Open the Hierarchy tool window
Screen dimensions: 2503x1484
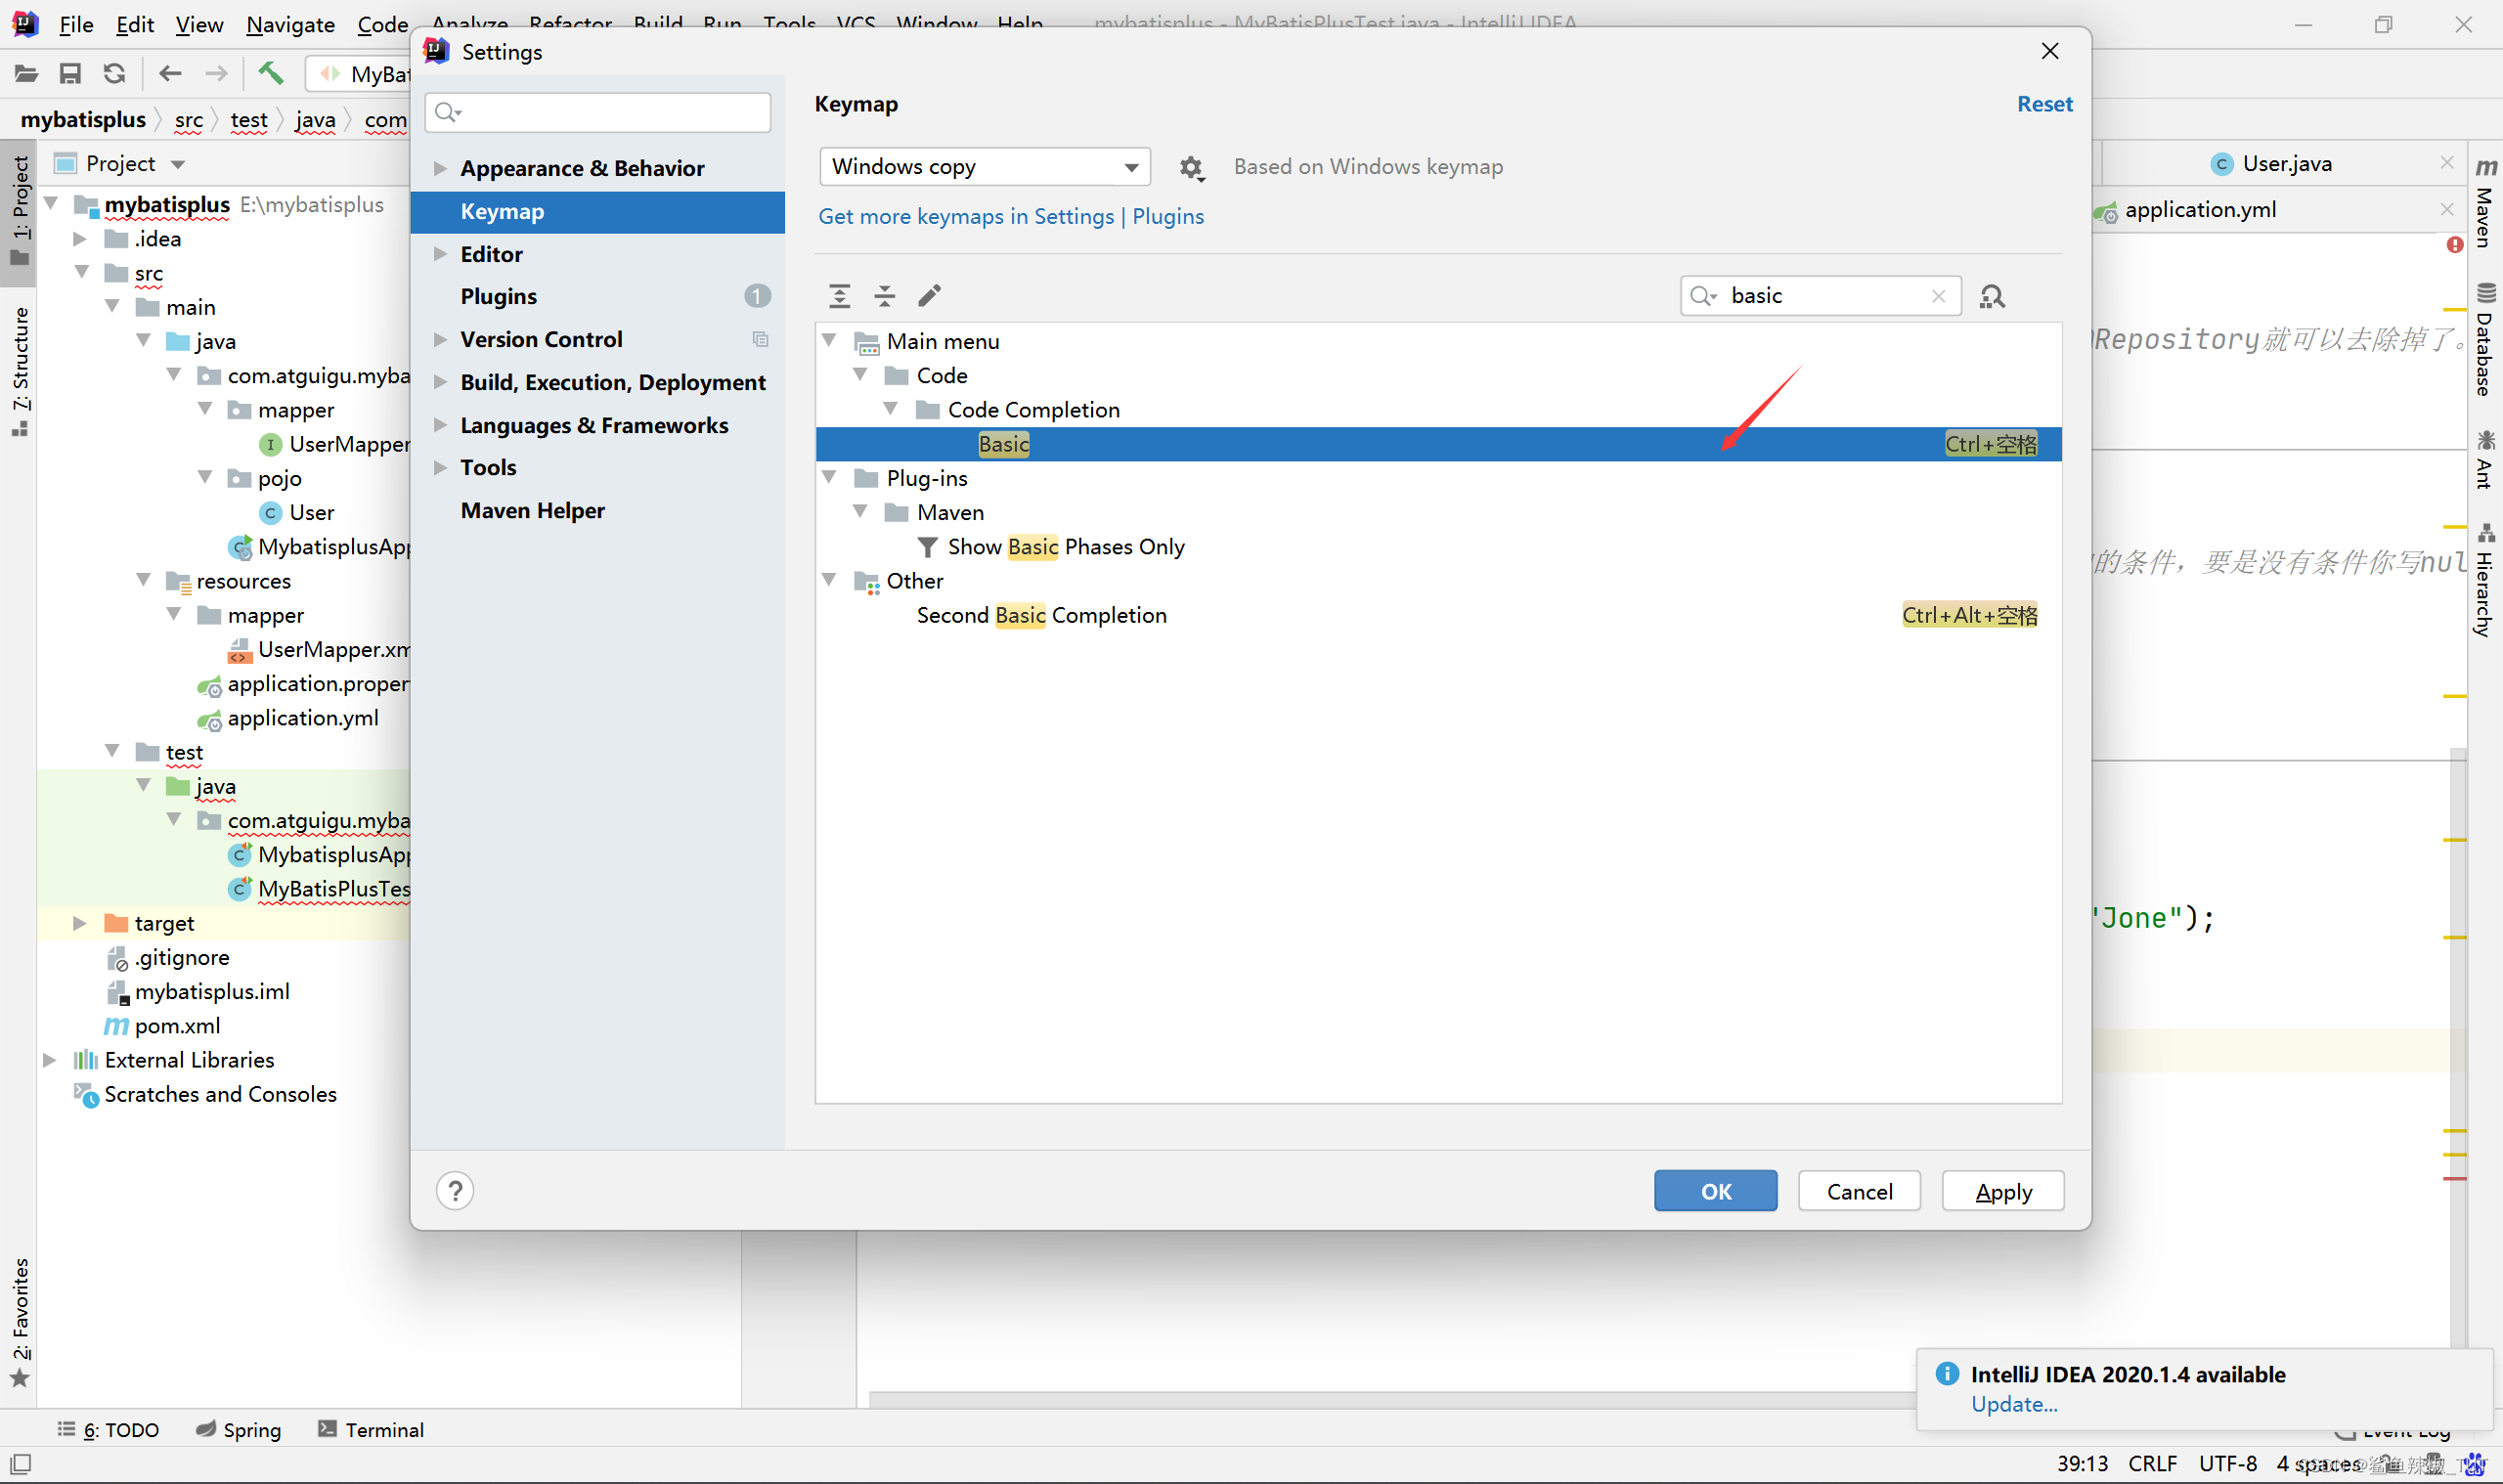click(2485, 579)
